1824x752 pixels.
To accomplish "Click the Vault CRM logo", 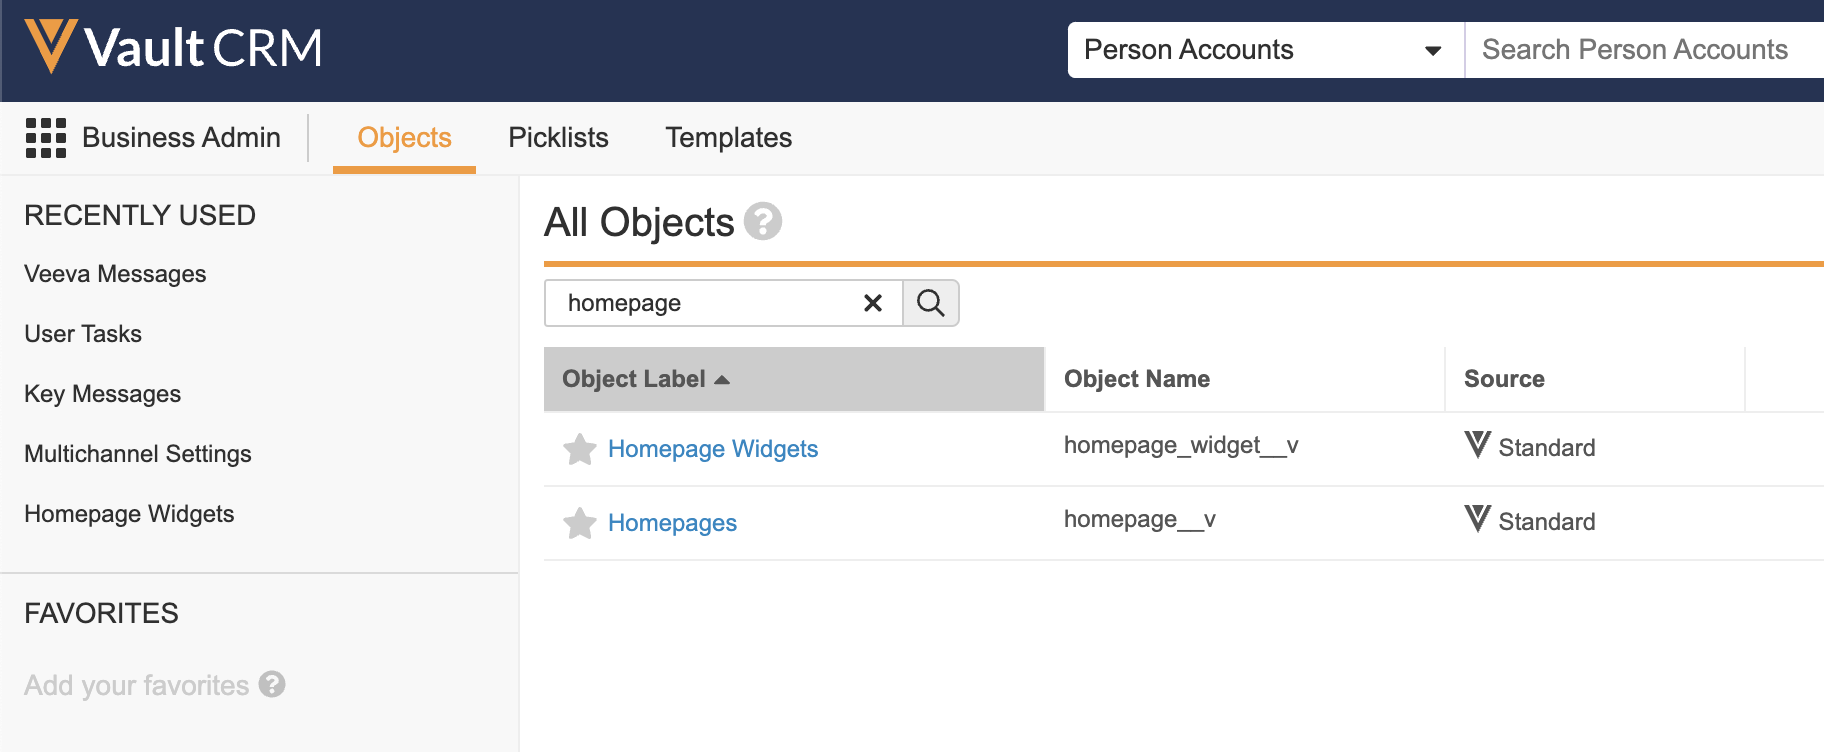I will (174, 47).
